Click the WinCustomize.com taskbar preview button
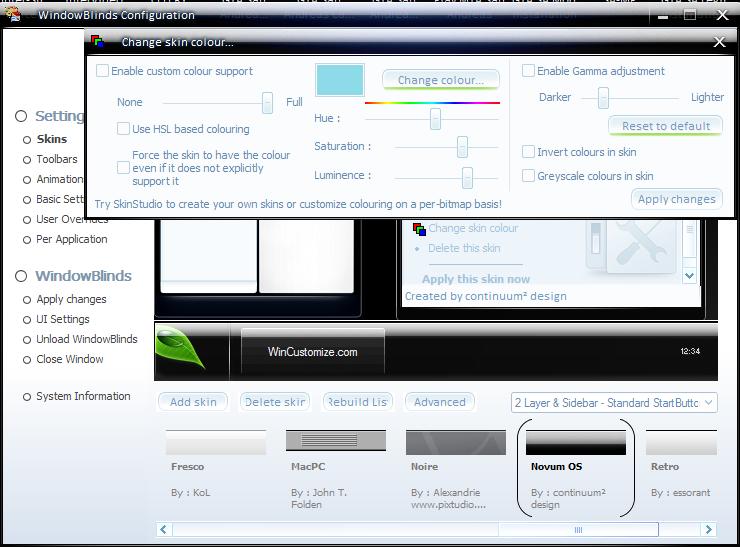The width and height of the screenshot is (740, 547). (312, 351)
